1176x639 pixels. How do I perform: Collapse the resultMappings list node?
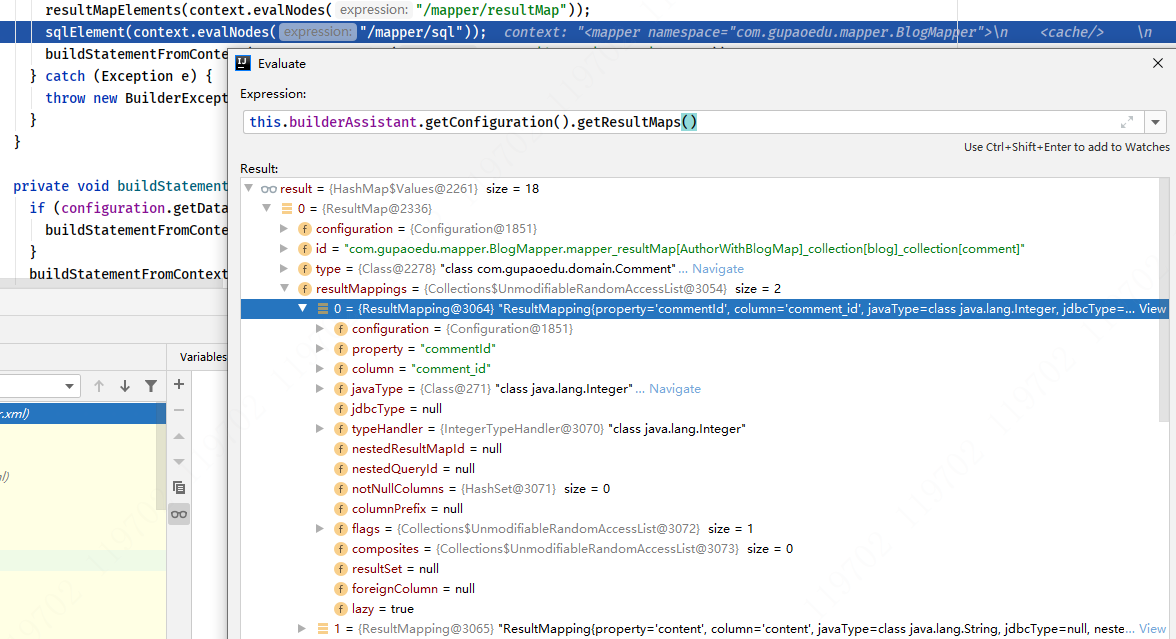[x=285, y=288]
